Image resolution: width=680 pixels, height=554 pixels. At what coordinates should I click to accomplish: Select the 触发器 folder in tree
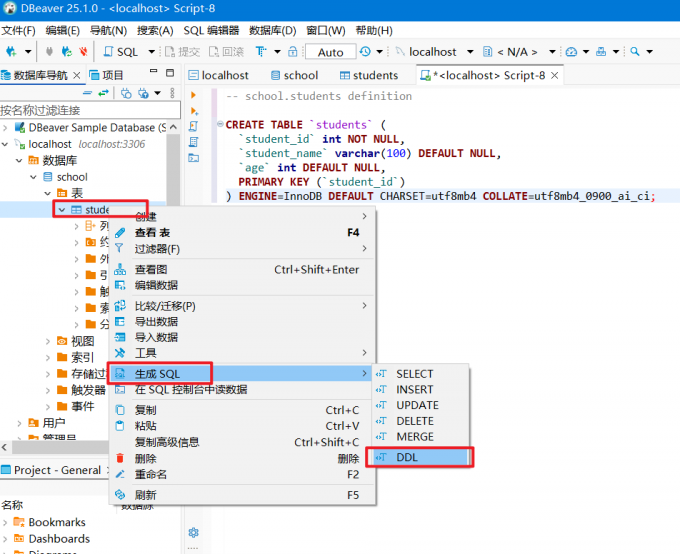[81, 390]
